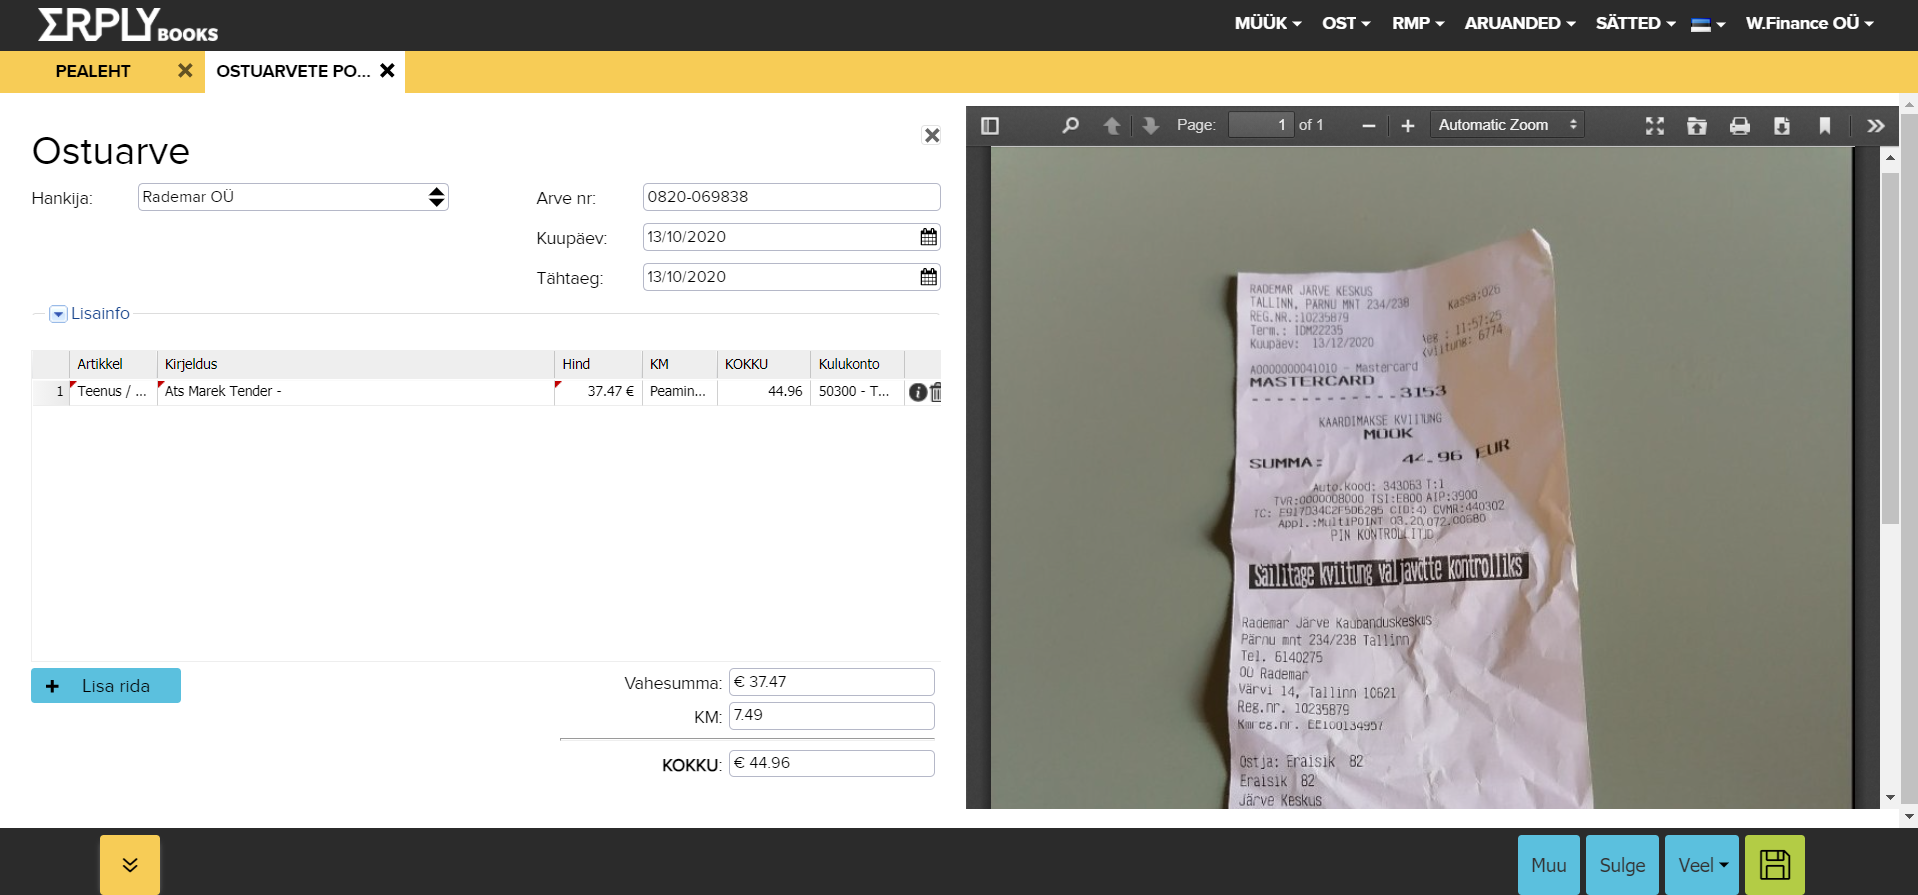
Task: Open the SÄTTED menu
Action: [1636, 23]
